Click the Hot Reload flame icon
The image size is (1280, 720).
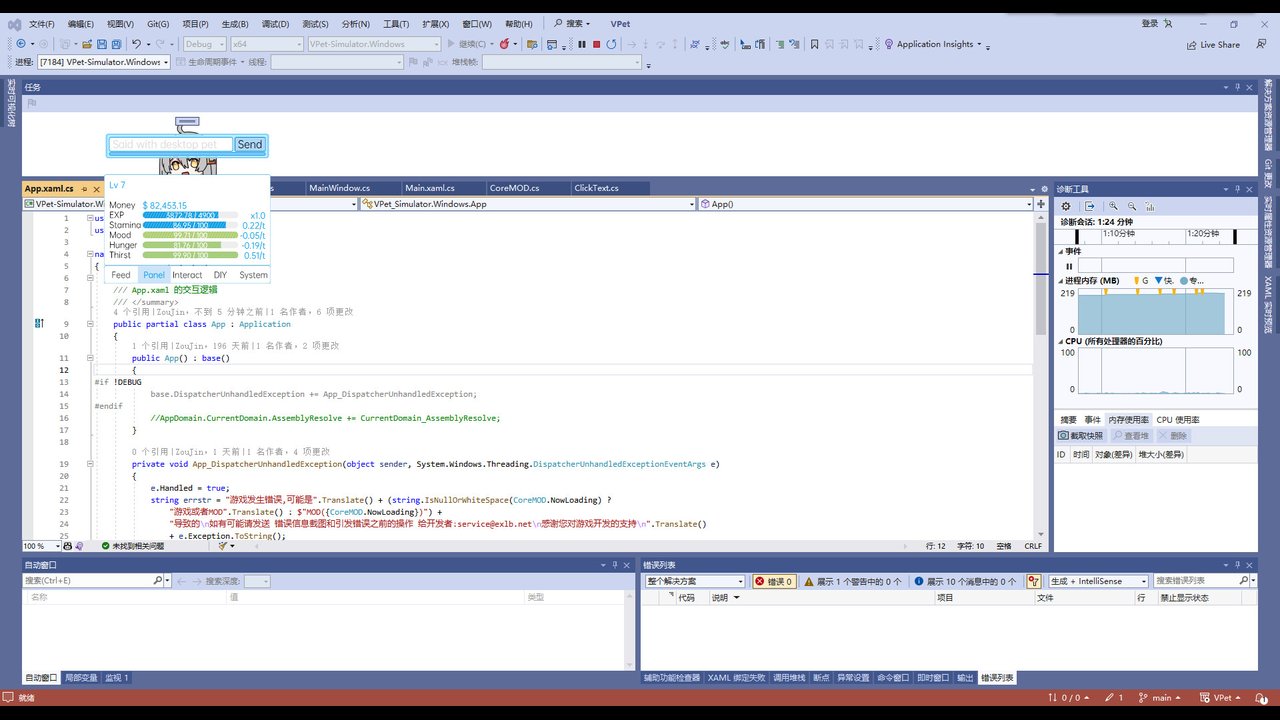pos(504,44)
